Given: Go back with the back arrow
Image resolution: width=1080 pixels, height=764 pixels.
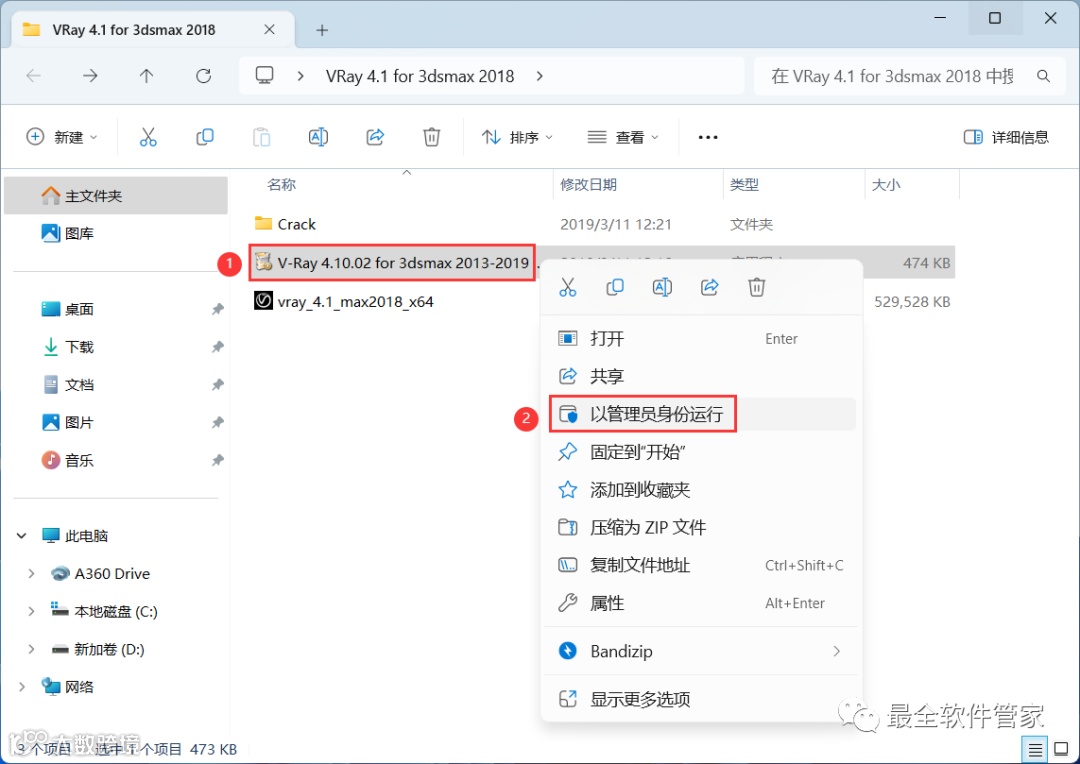Looking at the screenshot, I should click(34, 76).
